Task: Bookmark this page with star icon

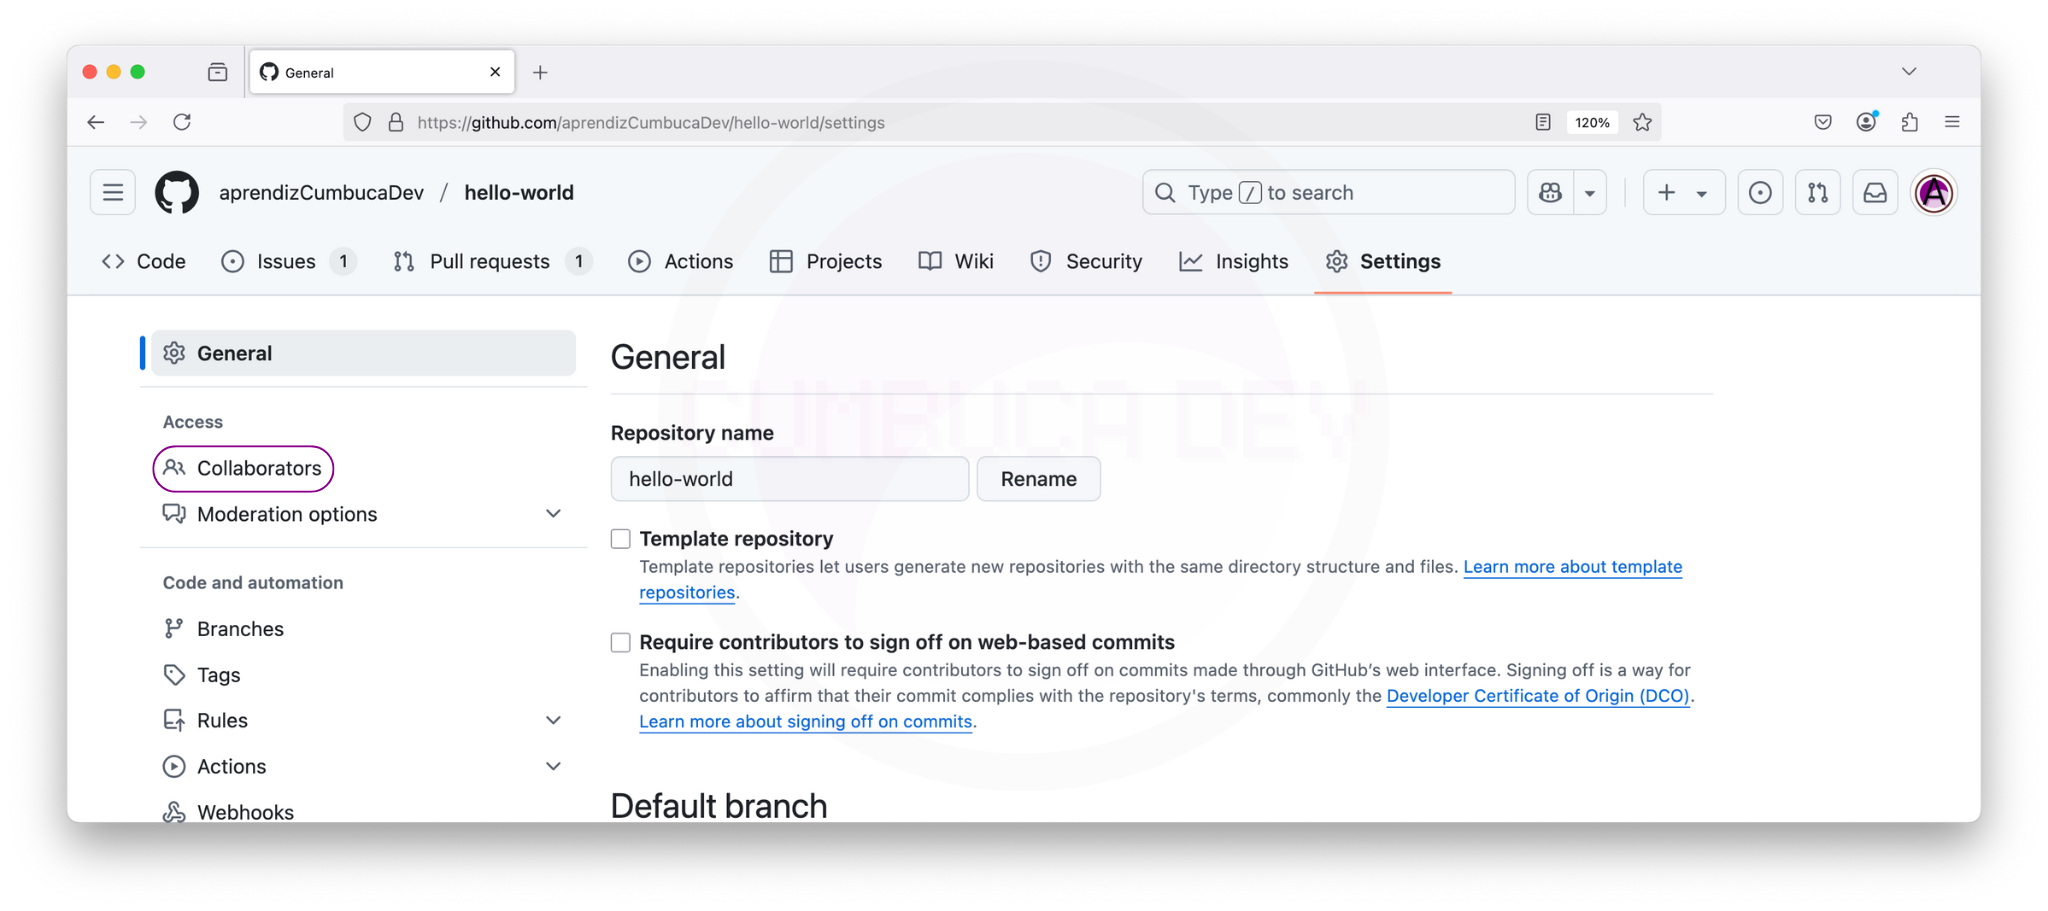Action: 1642,122
